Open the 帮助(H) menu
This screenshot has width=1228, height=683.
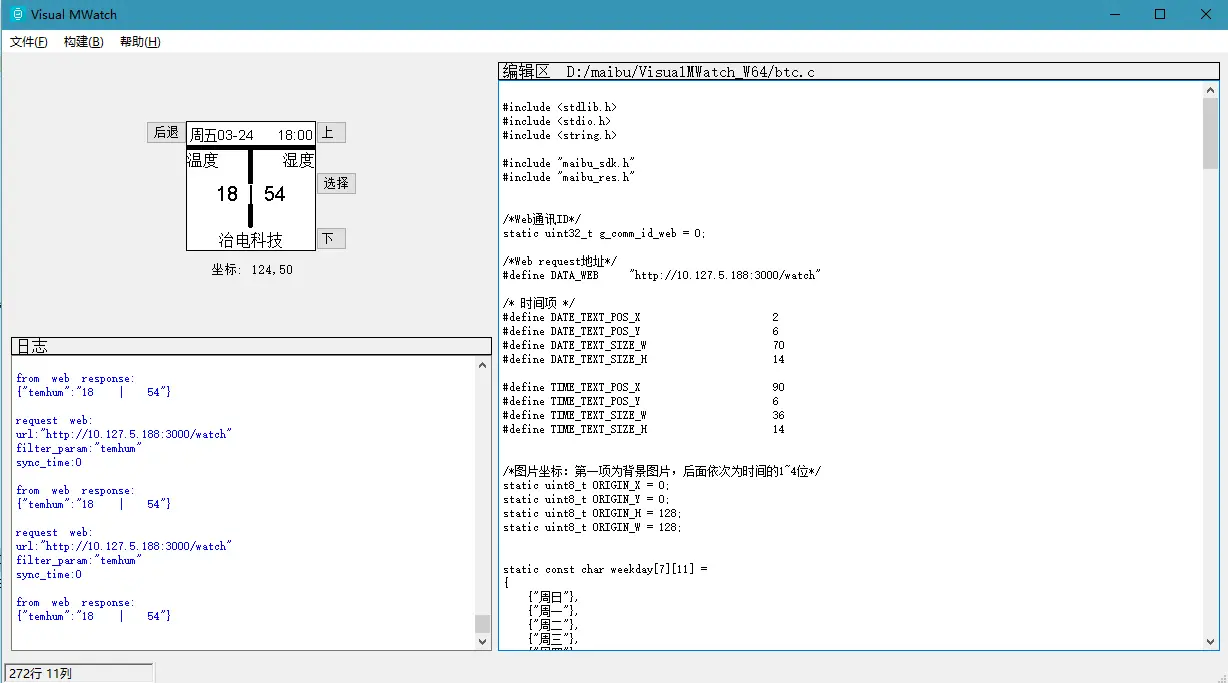(x=140, y=42)
